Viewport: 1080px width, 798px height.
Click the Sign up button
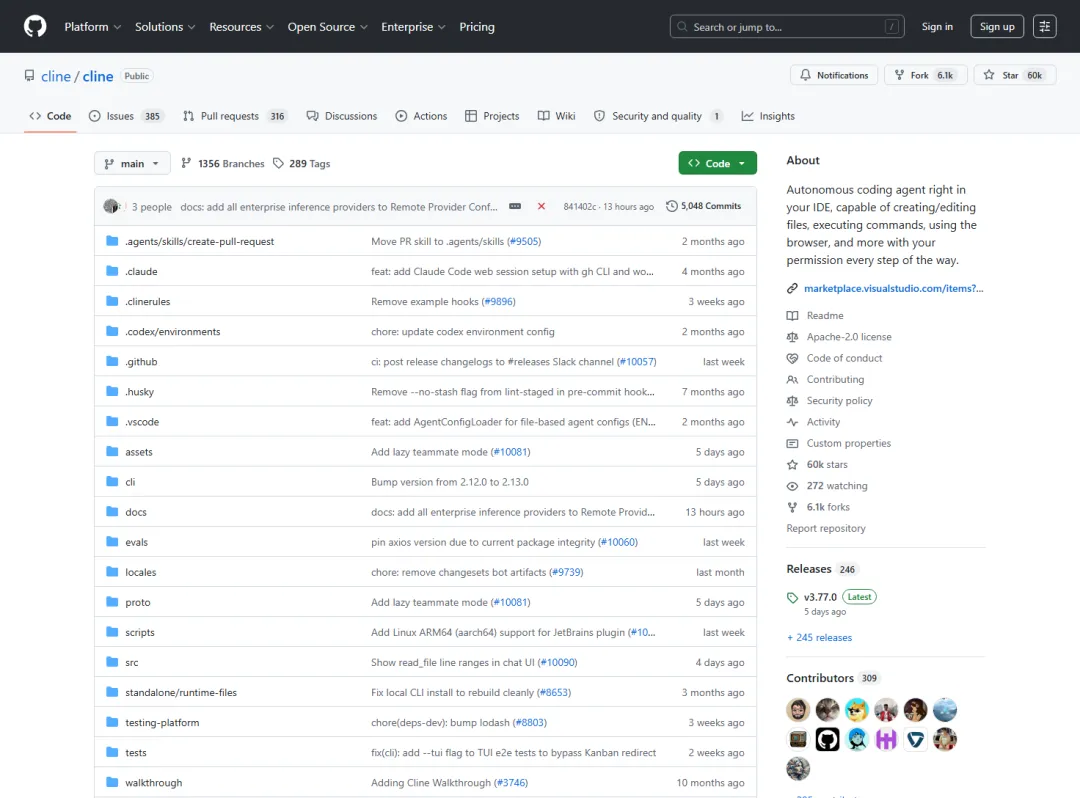click(x=997, y=27)
